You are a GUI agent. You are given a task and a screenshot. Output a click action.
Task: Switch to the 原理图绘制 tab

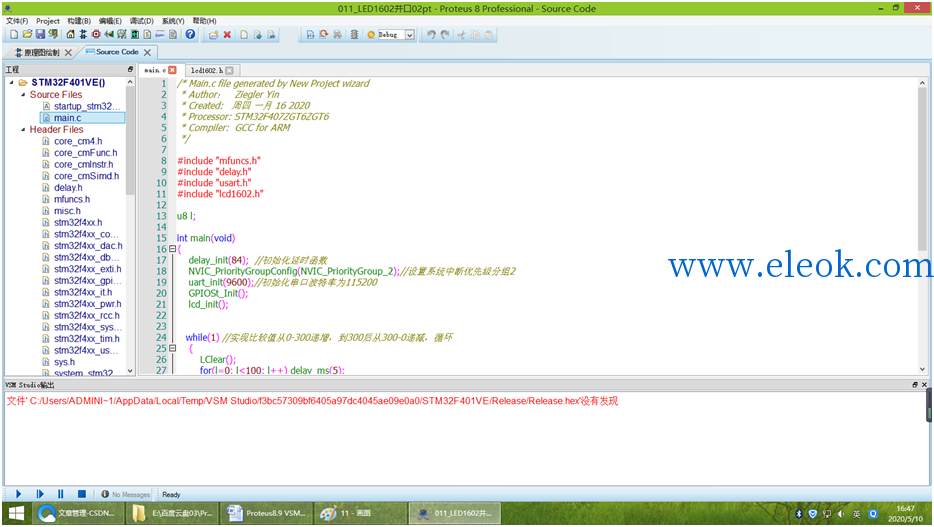click(x=41, y=52)
